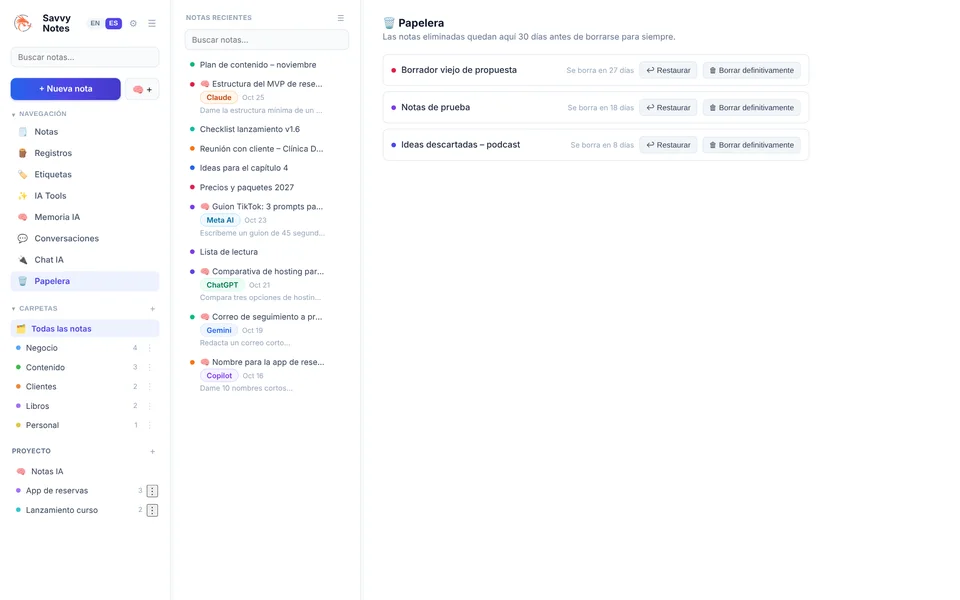960x600 pixels.
Task: Select Todas las notas folder
Action: coord(85,329)
